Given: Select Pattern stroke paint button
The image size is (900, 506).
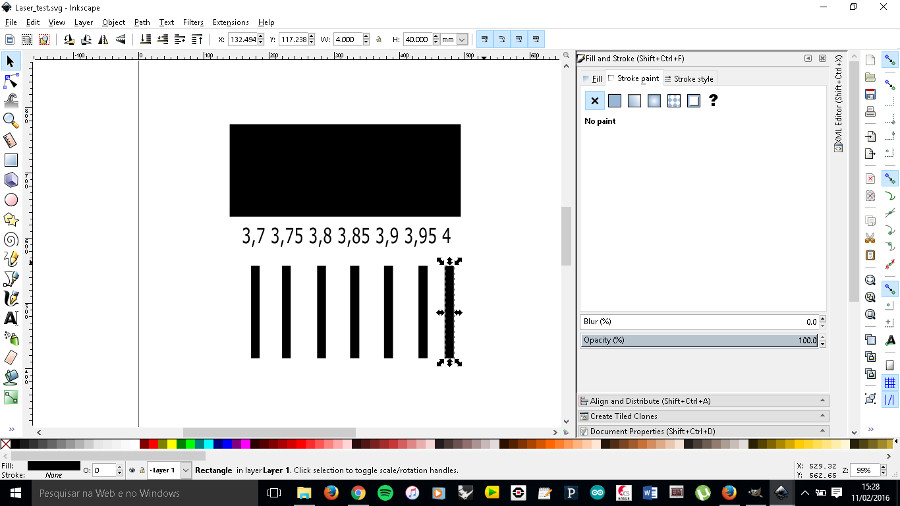Looking at the screenshot, I should coord(674,101).
